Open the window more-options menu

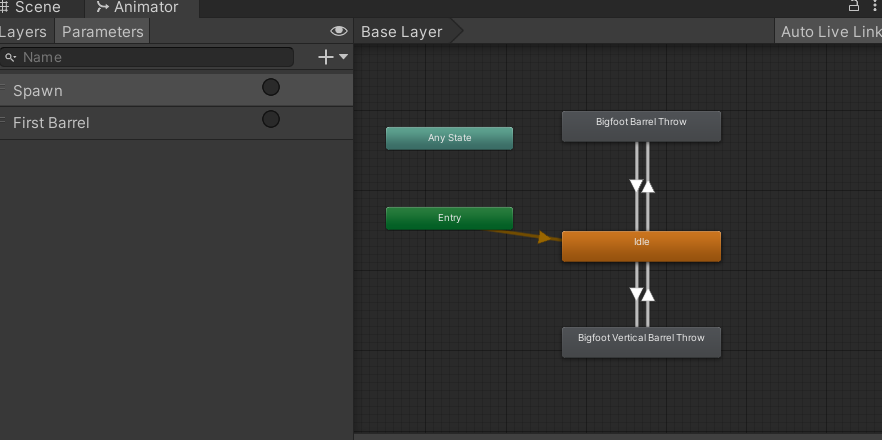pyautogui.click(x=875, y=6)
